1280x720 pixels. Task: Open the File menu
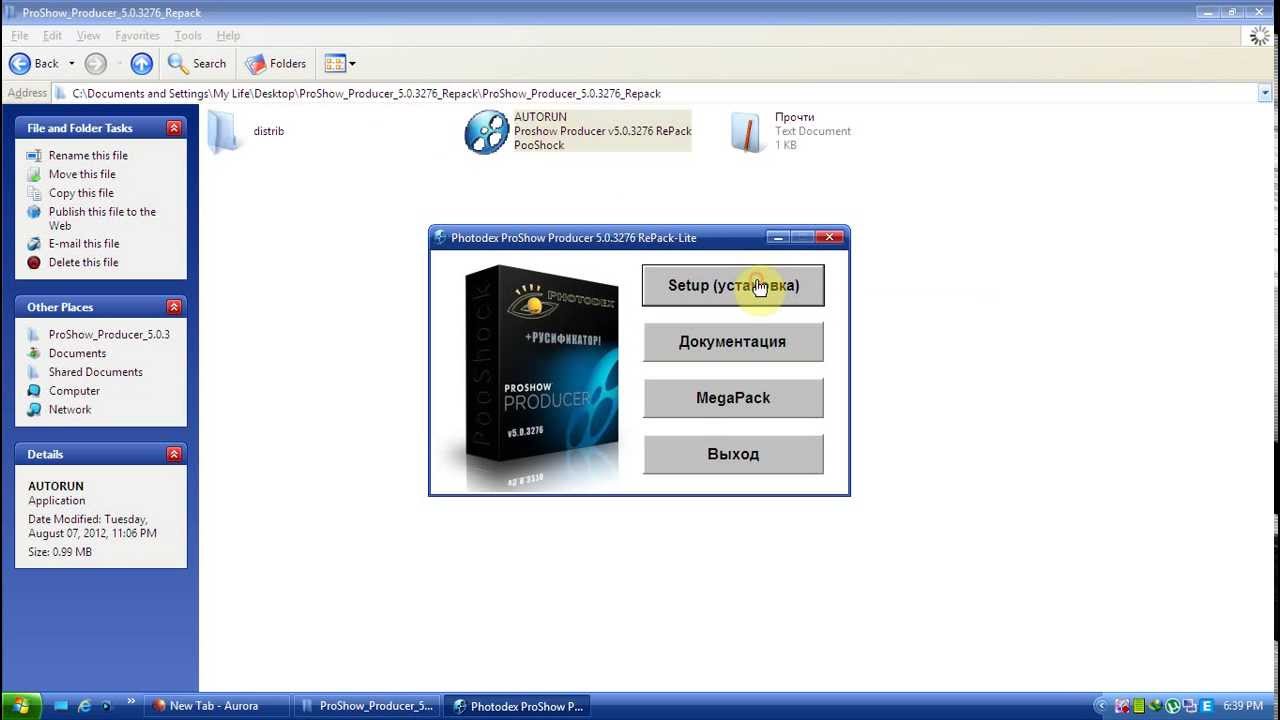[19, 35]
